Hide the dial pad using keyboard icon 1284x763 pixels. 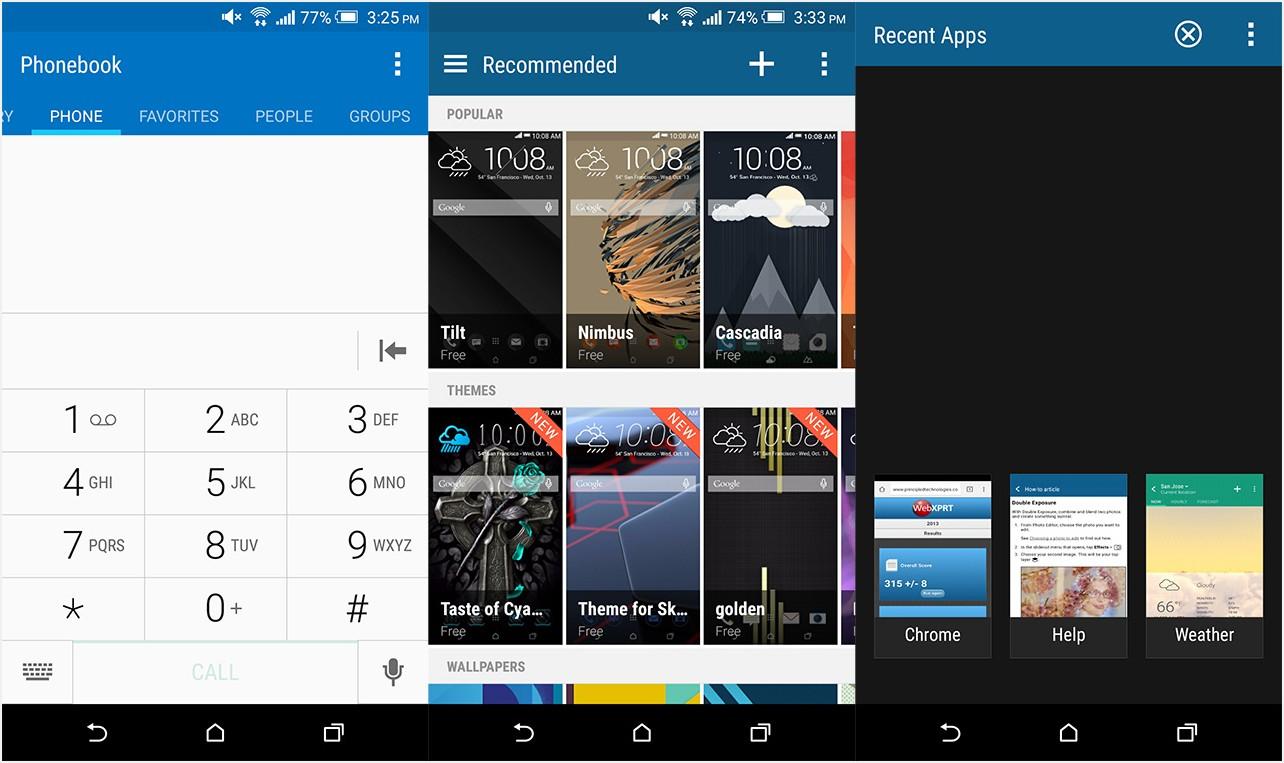pyautogui.click(x=37, y=672)
